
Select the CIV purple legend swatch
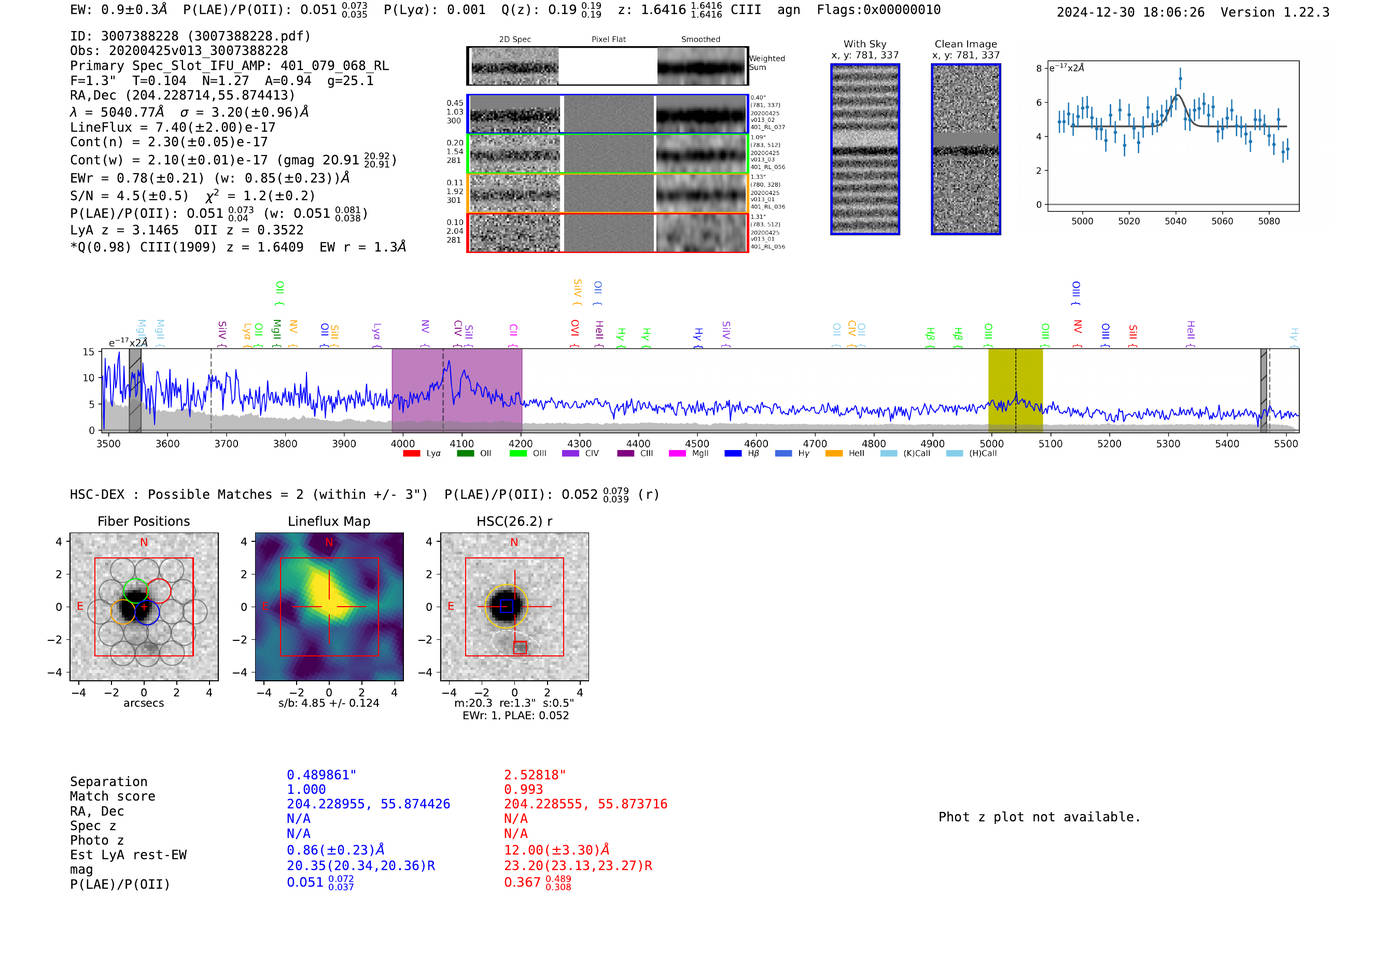coord(571,454)
